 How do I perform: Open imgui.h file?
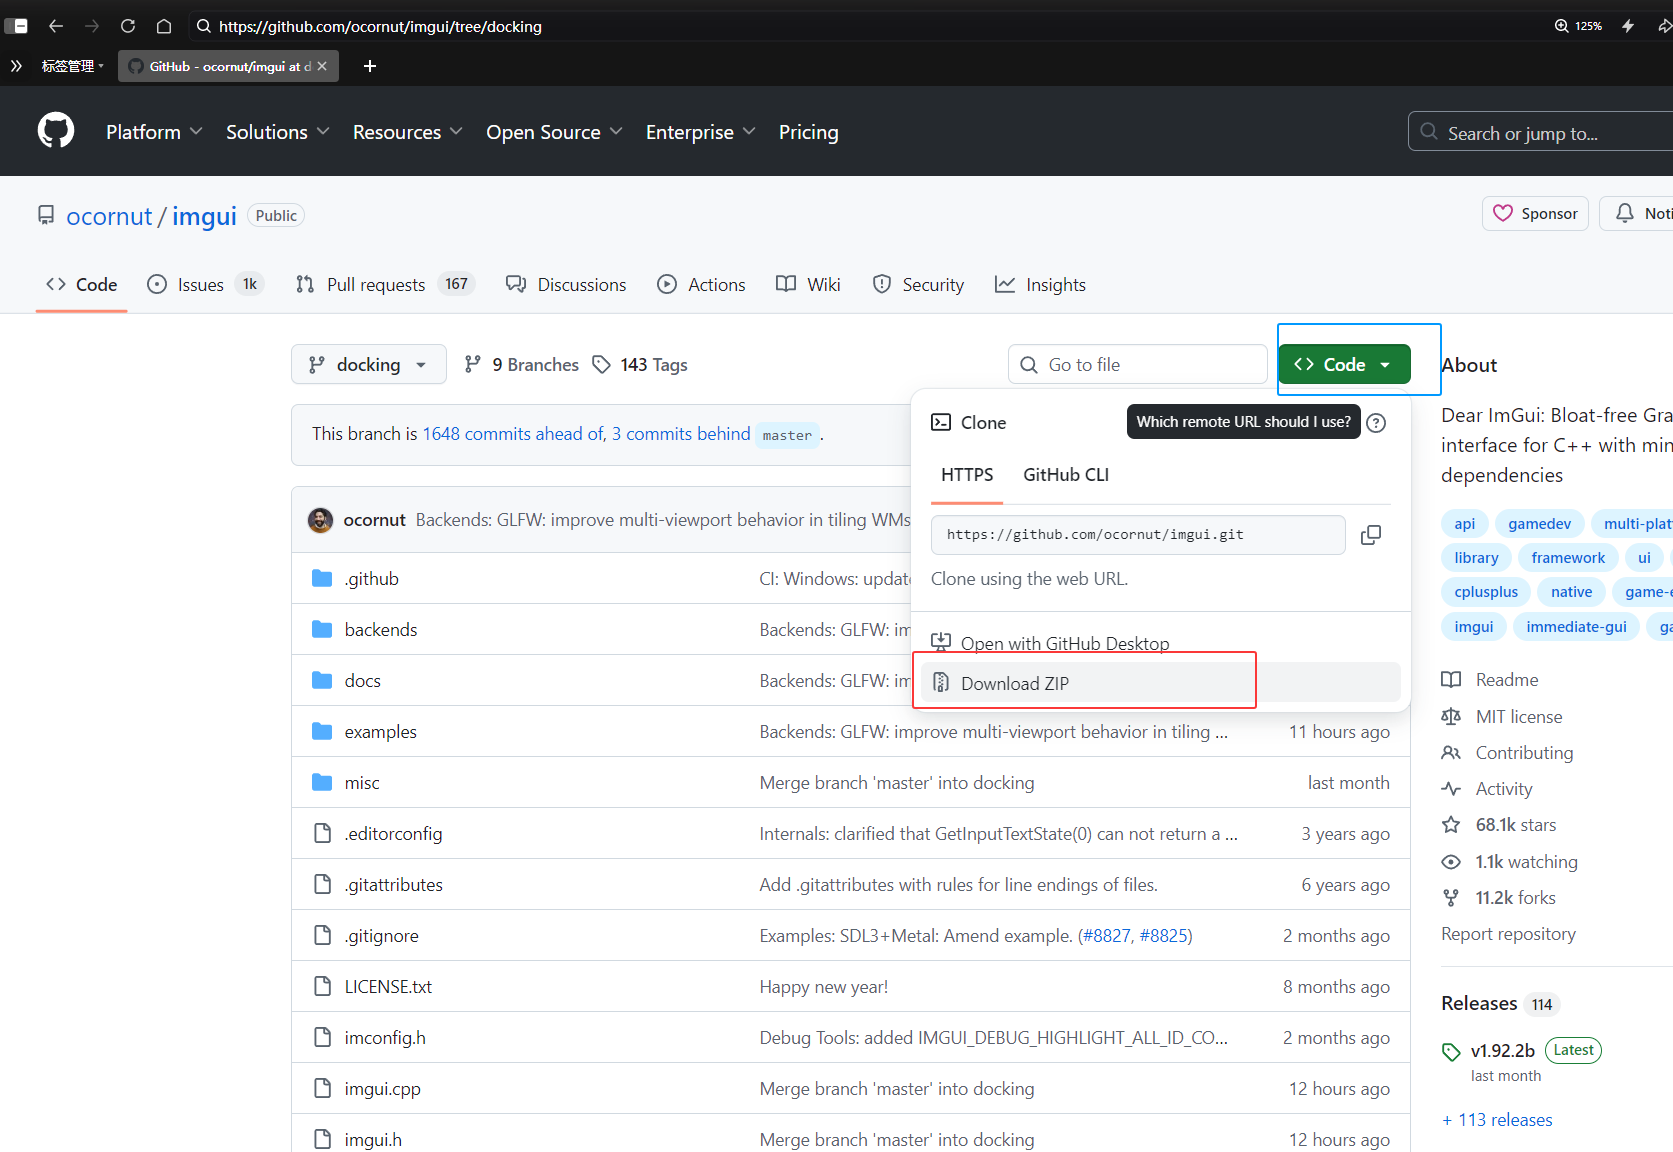click(373, 1140)
